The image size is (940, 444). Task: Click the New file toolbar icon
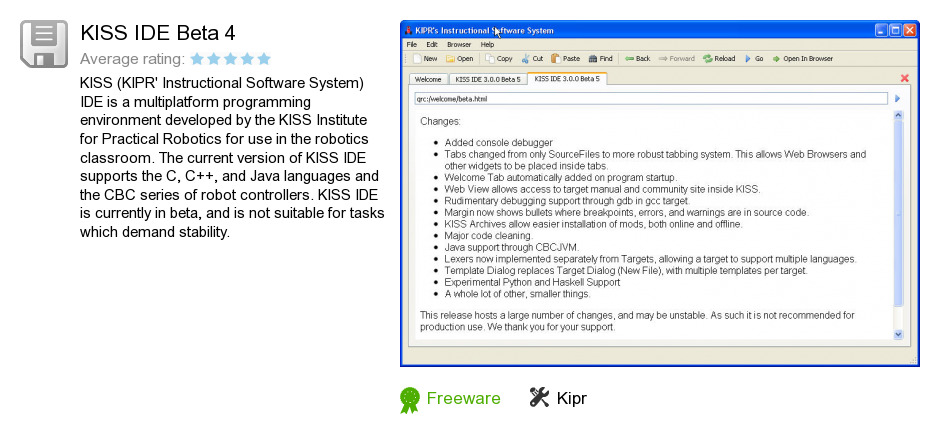pos(417,59)
